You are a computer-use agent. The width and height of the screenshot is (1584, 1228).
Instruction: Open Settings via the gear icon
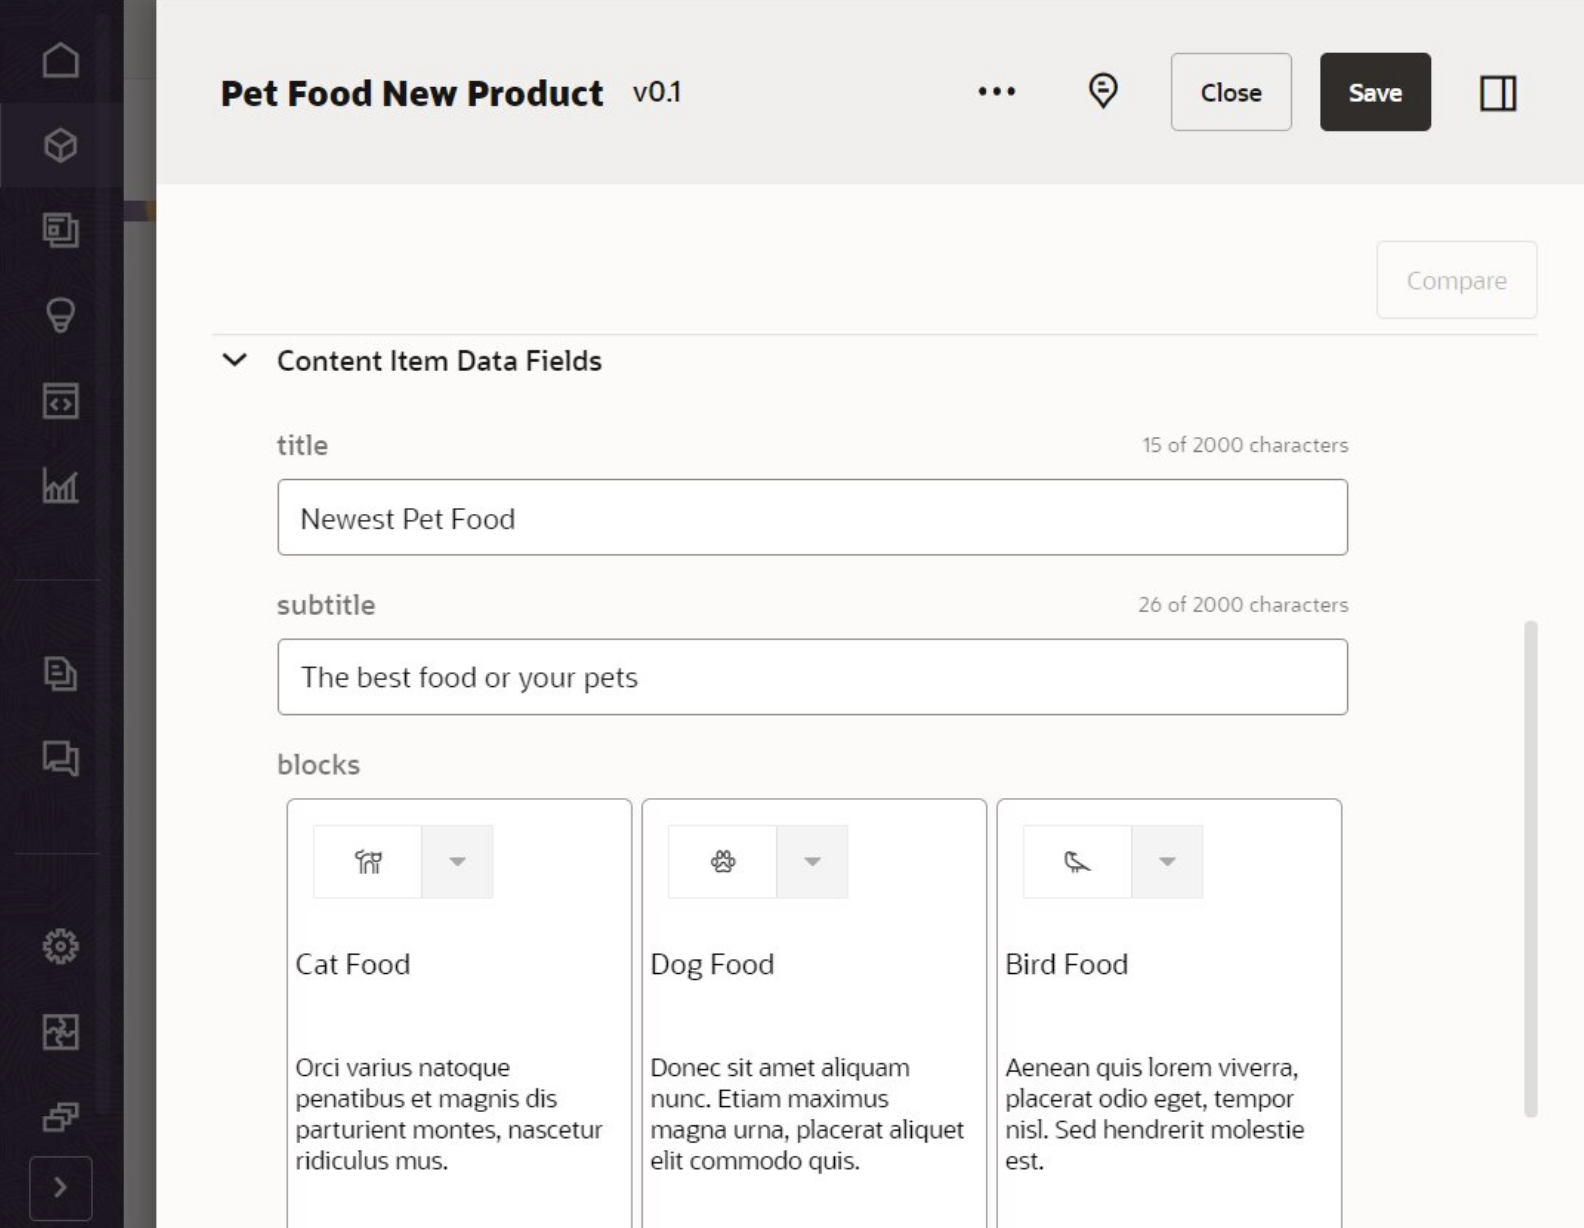point(61,947)
